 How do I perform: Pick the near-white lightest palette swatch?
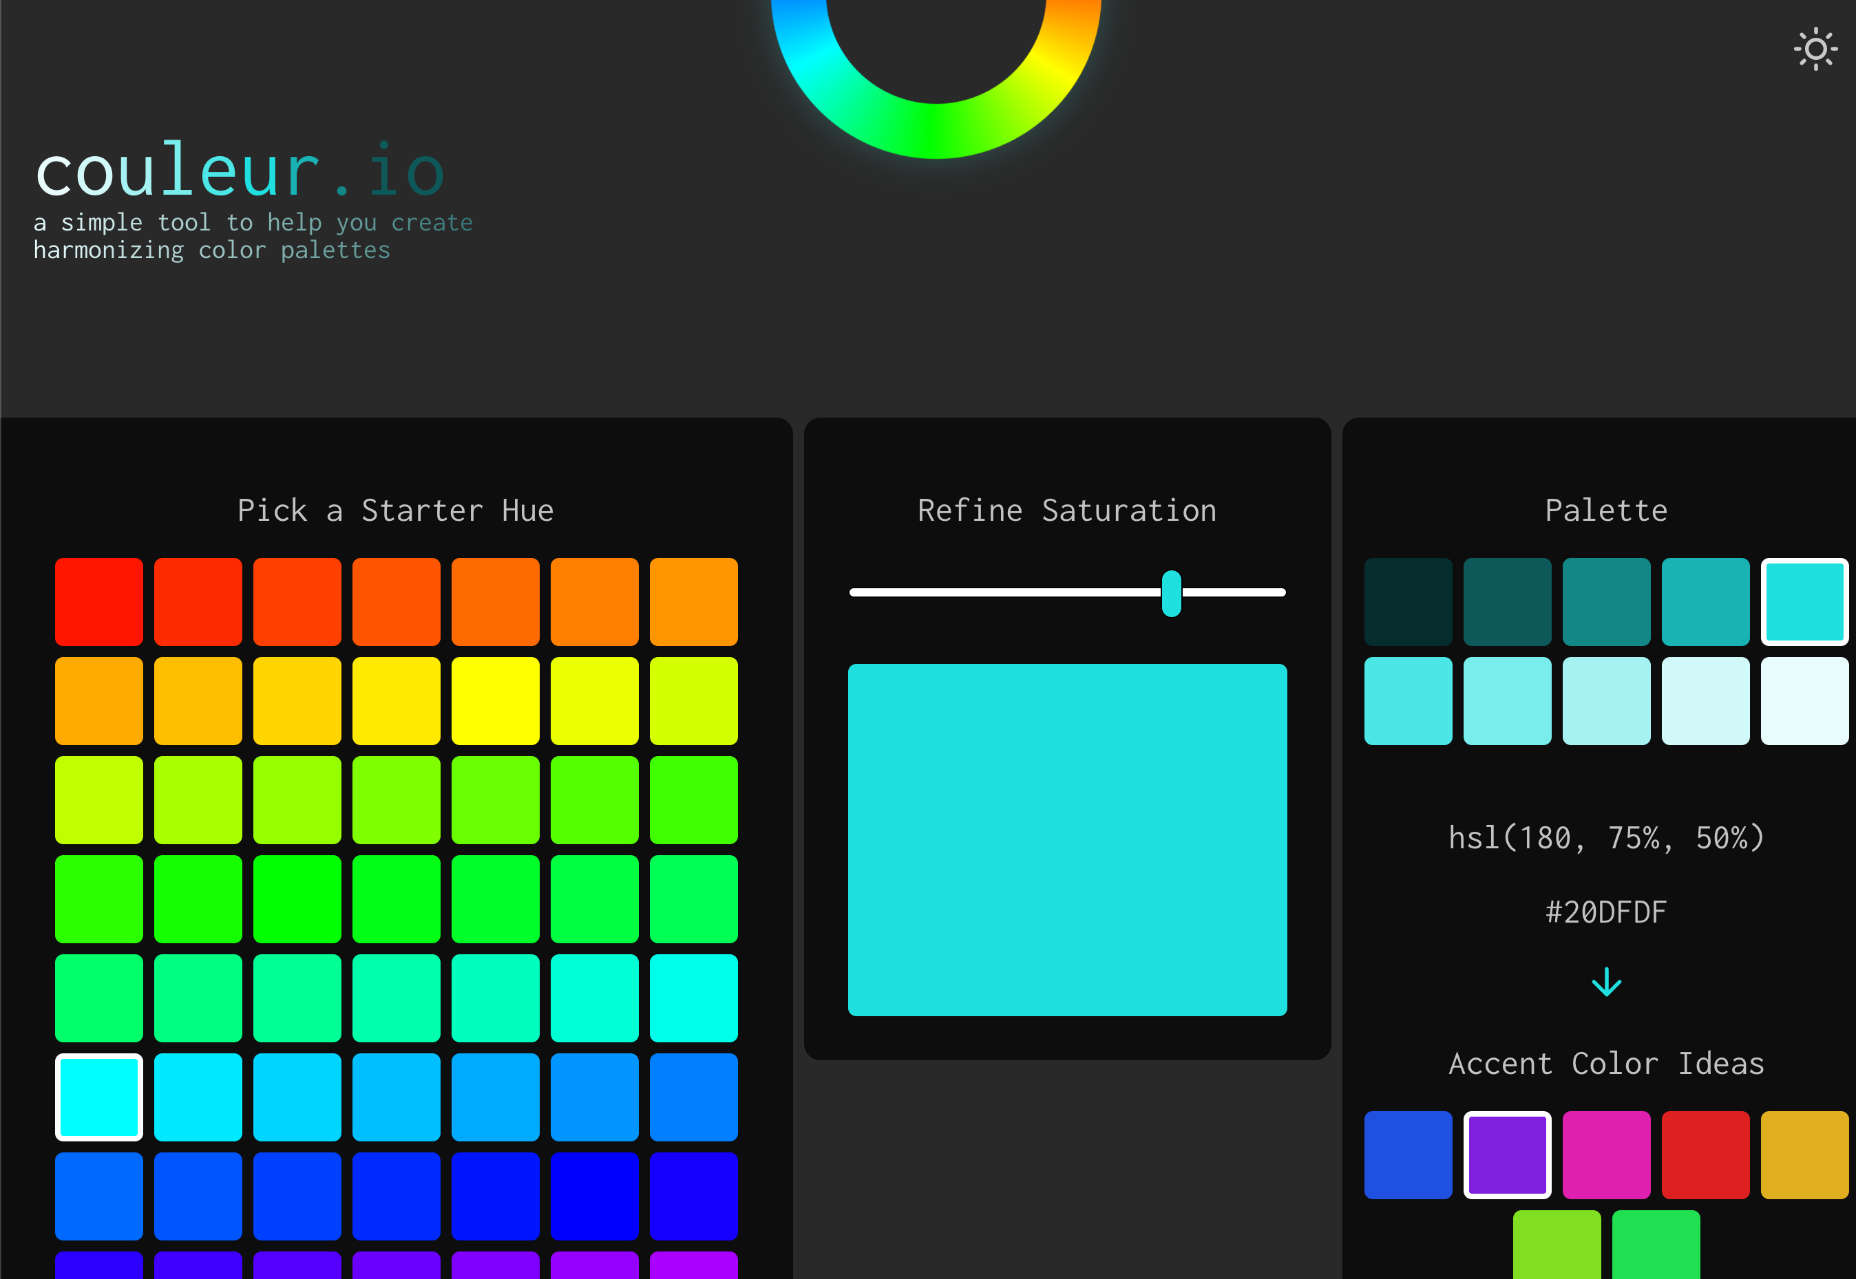(1804, 701)
